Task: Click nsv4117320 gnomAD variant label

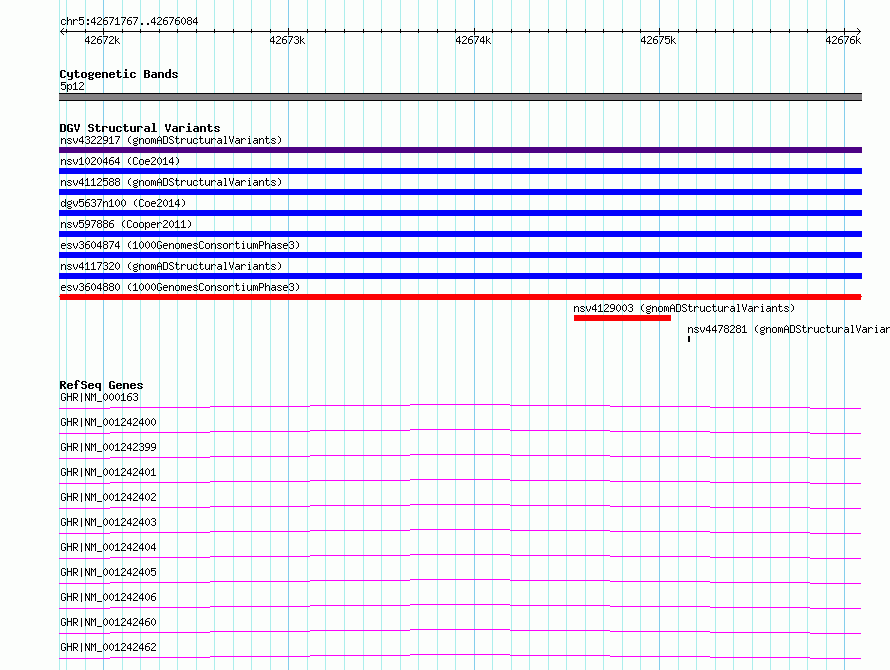Action: (x=171, y=266)
